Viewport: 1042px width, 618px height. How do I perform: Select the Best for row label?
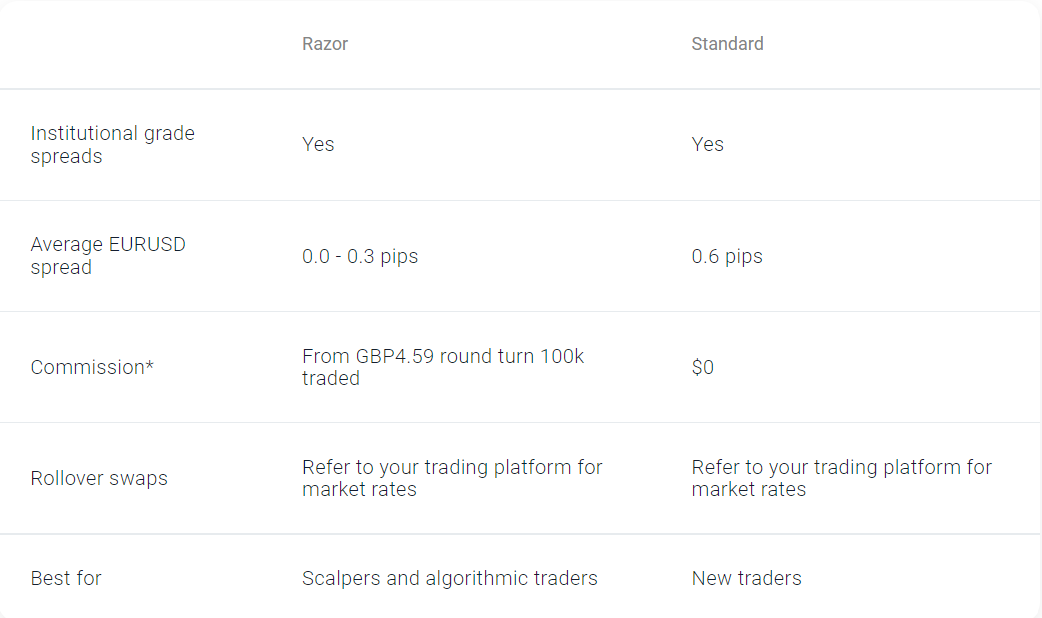pos(66,578)
